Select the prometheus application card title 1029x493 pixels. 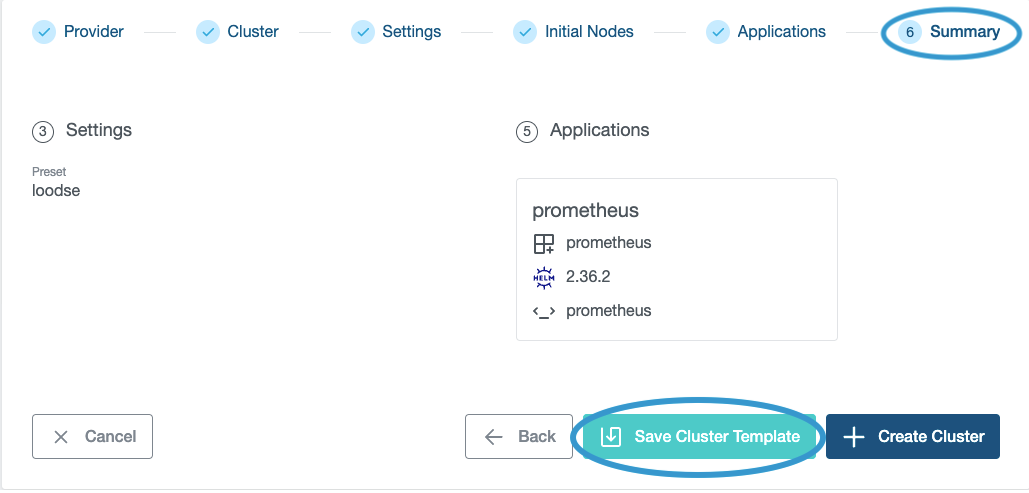(x=585, y=210)
